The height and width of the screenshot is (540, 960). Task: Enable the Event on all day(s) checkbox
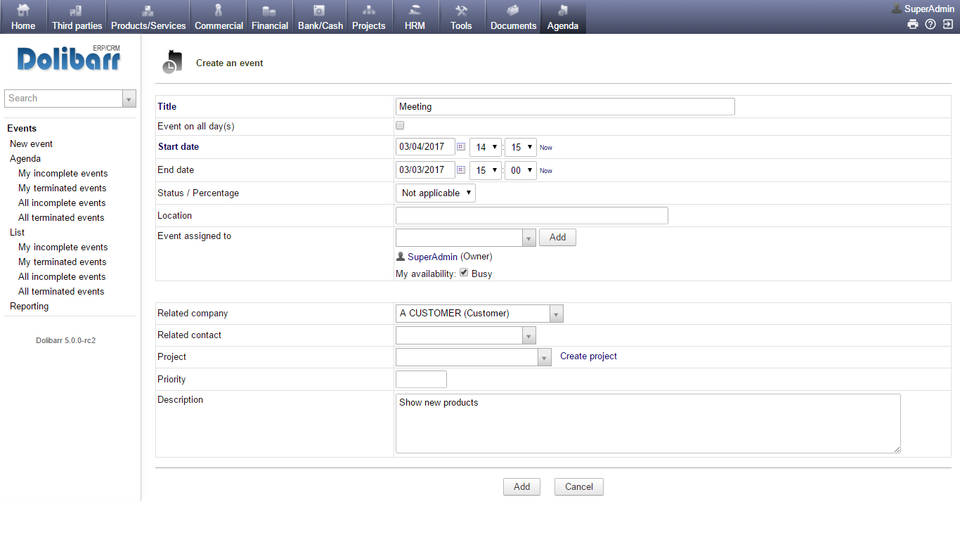click(x=400, y=126)
